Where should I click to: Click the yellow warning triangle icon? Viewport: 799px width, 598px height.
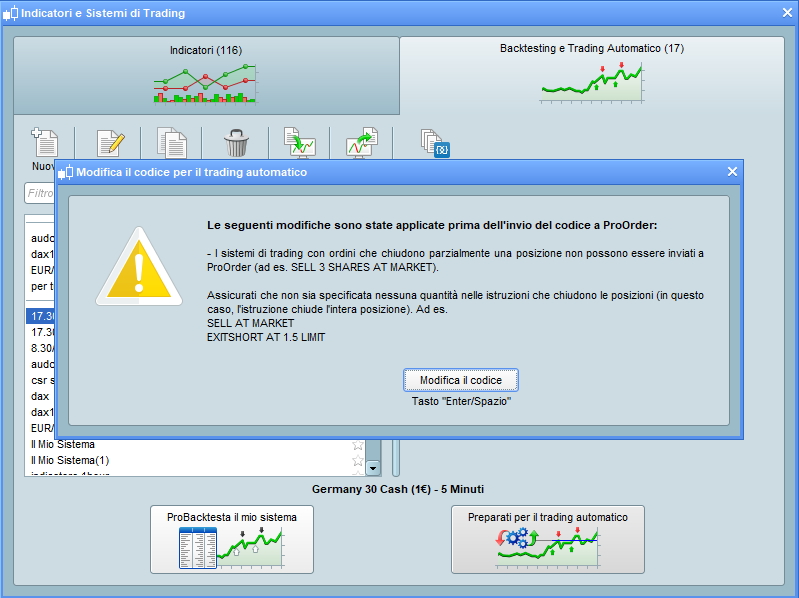pos(139,267)
